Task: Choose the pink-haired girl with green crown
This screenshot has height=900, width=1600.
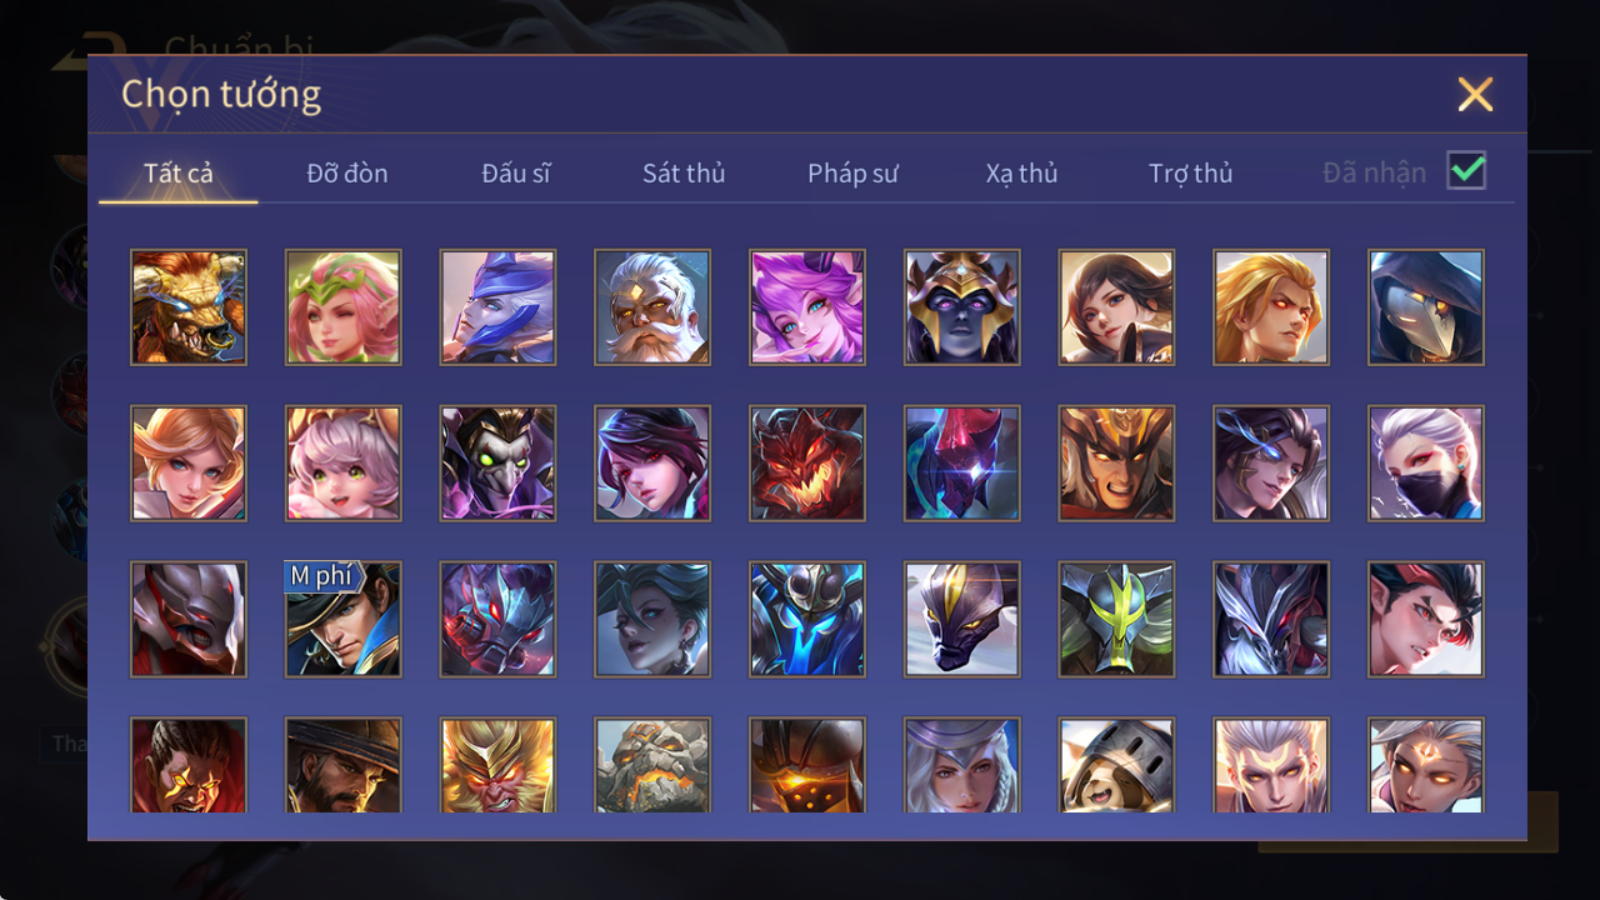Action: [343, 307]
